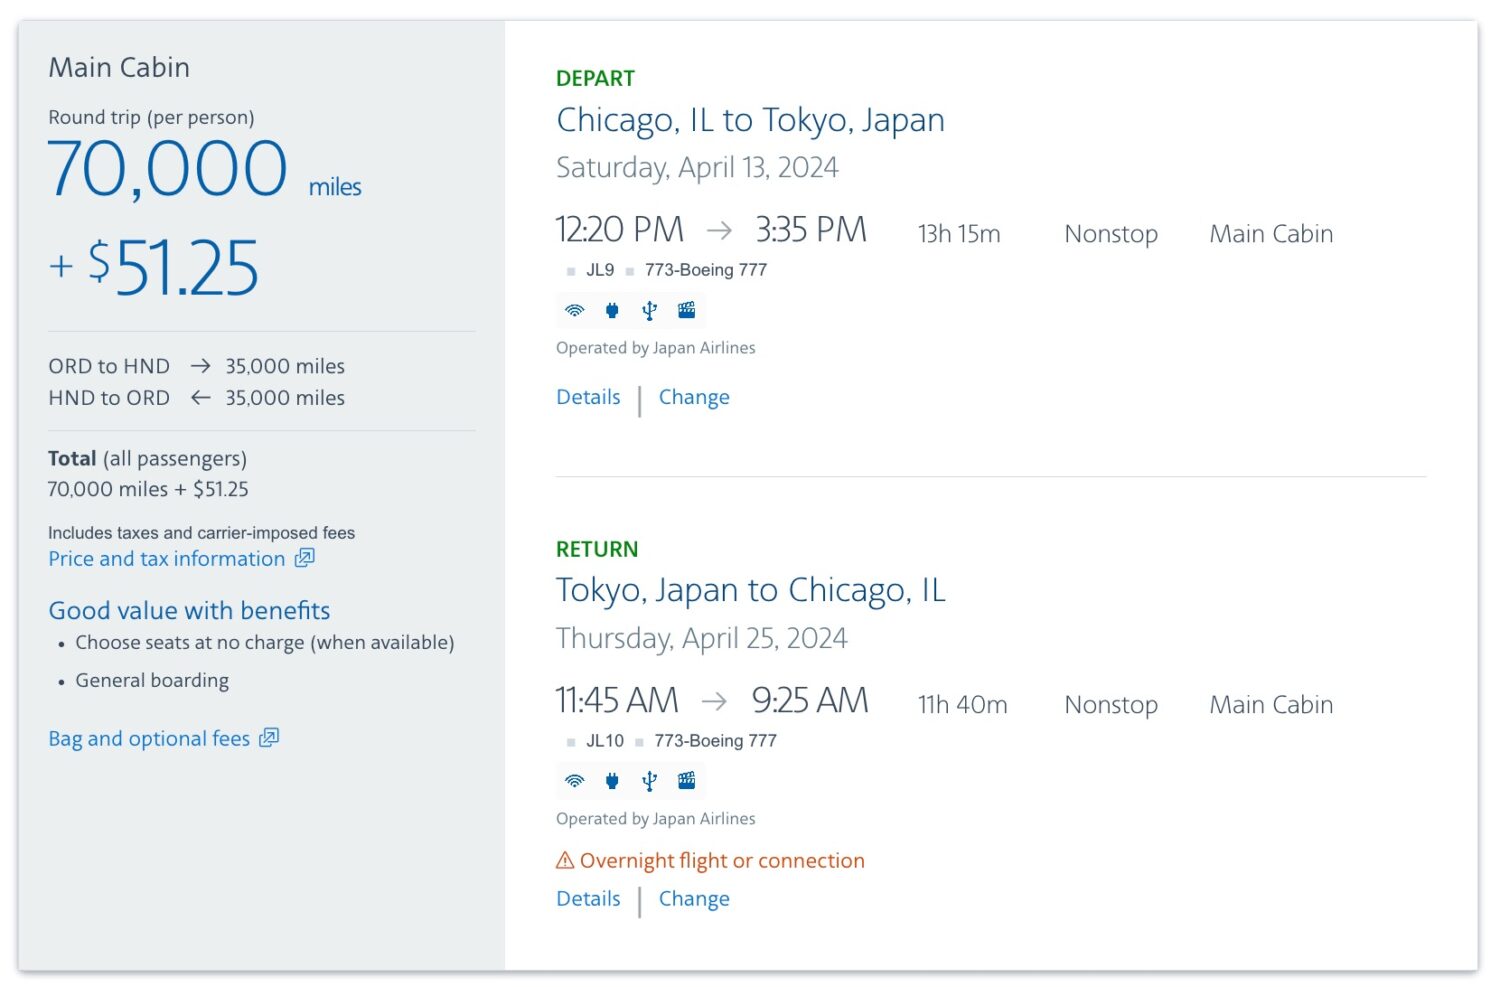Open Bag and optional fees
The width and height of the screenshot is (1500, 987).
(x=148, y=738)
